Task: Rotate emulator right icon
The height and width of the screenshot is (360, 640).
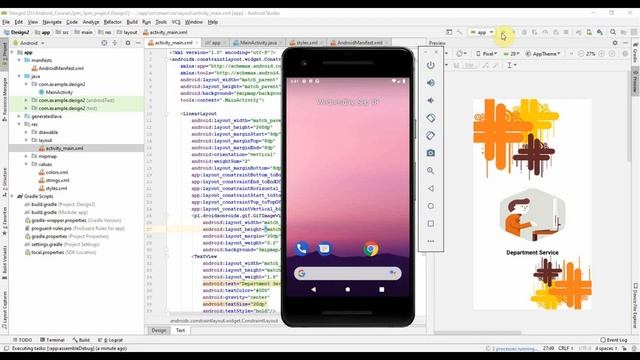Action: click(431, 136)
